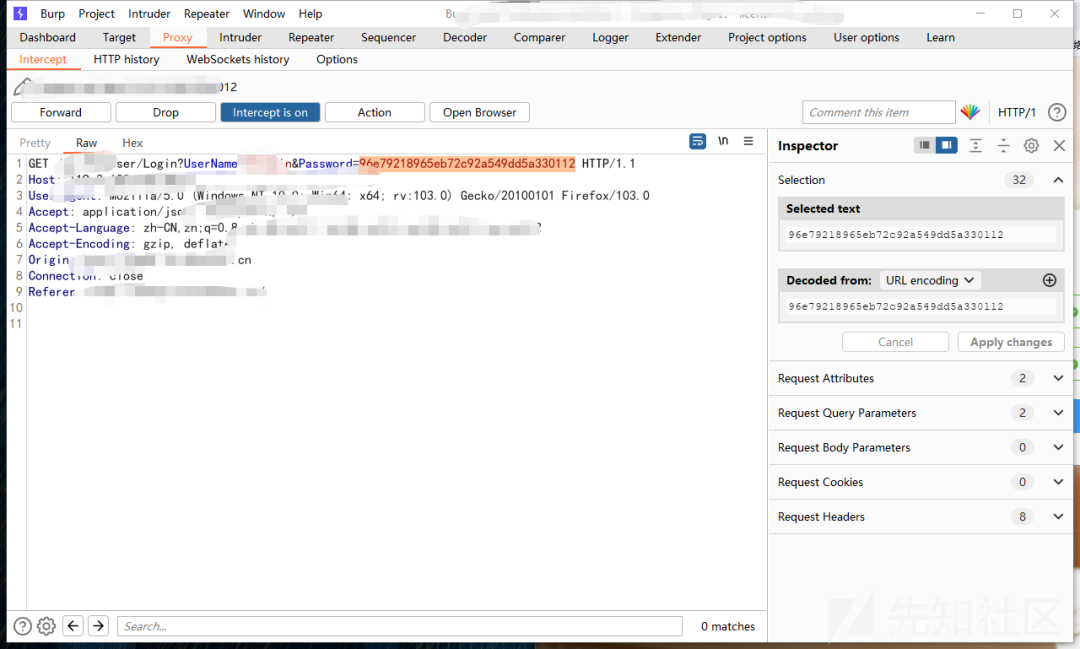Expand Request Body Parameters section
Image resolution: width=1080 pixels, height=649 pixels.
(x=1058, y=447)
